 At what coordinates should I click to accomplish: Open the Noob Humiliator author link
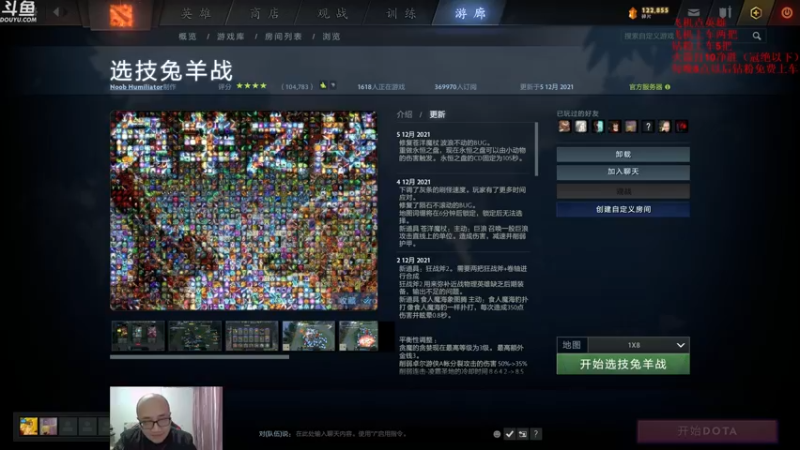pos(136,87)
